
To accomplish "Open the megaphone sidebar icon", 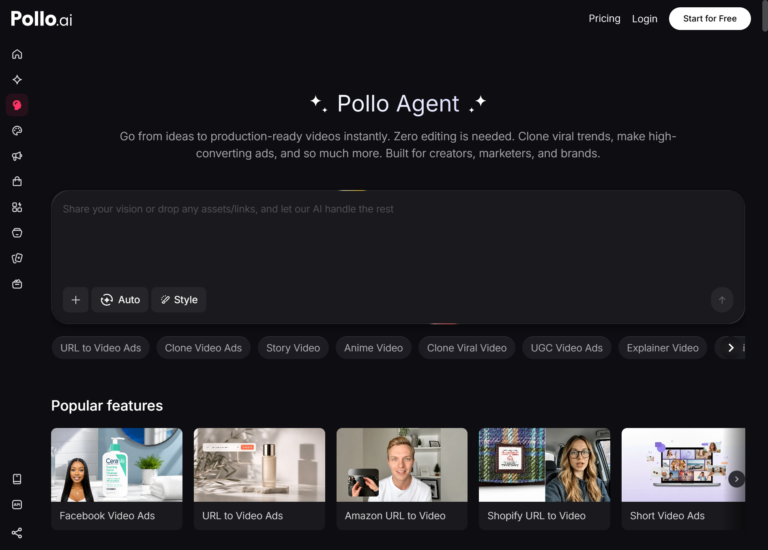I will [17, 156].
